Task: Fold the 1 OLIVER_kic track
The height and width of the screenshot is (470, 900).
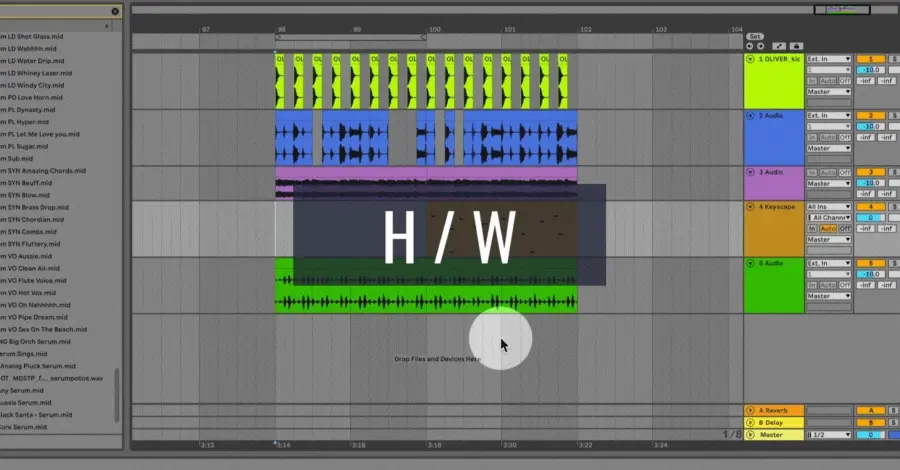Action: pyautogui.click(x=750, y=59)
